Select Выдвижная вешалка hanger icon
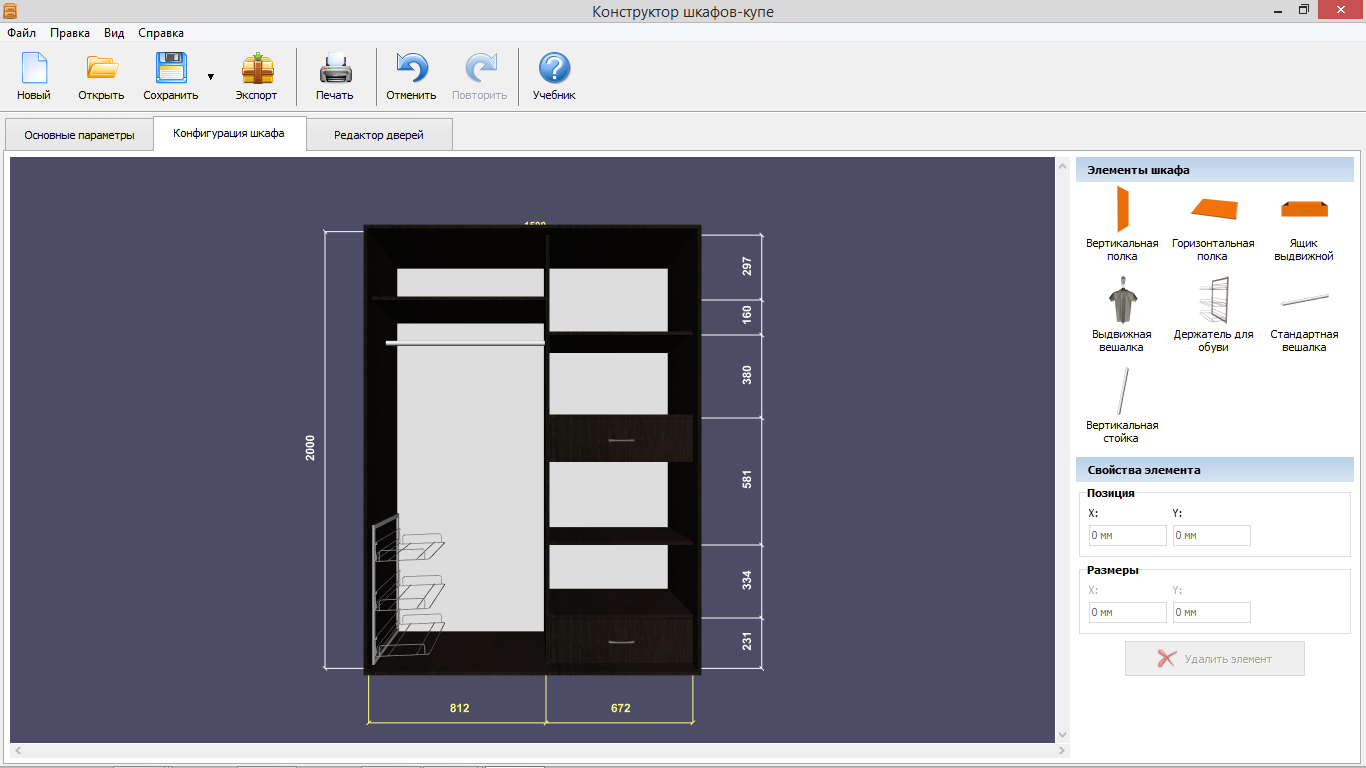Image resolution: width=1366 pixels, height=768 pixels. coord(1122,300)
